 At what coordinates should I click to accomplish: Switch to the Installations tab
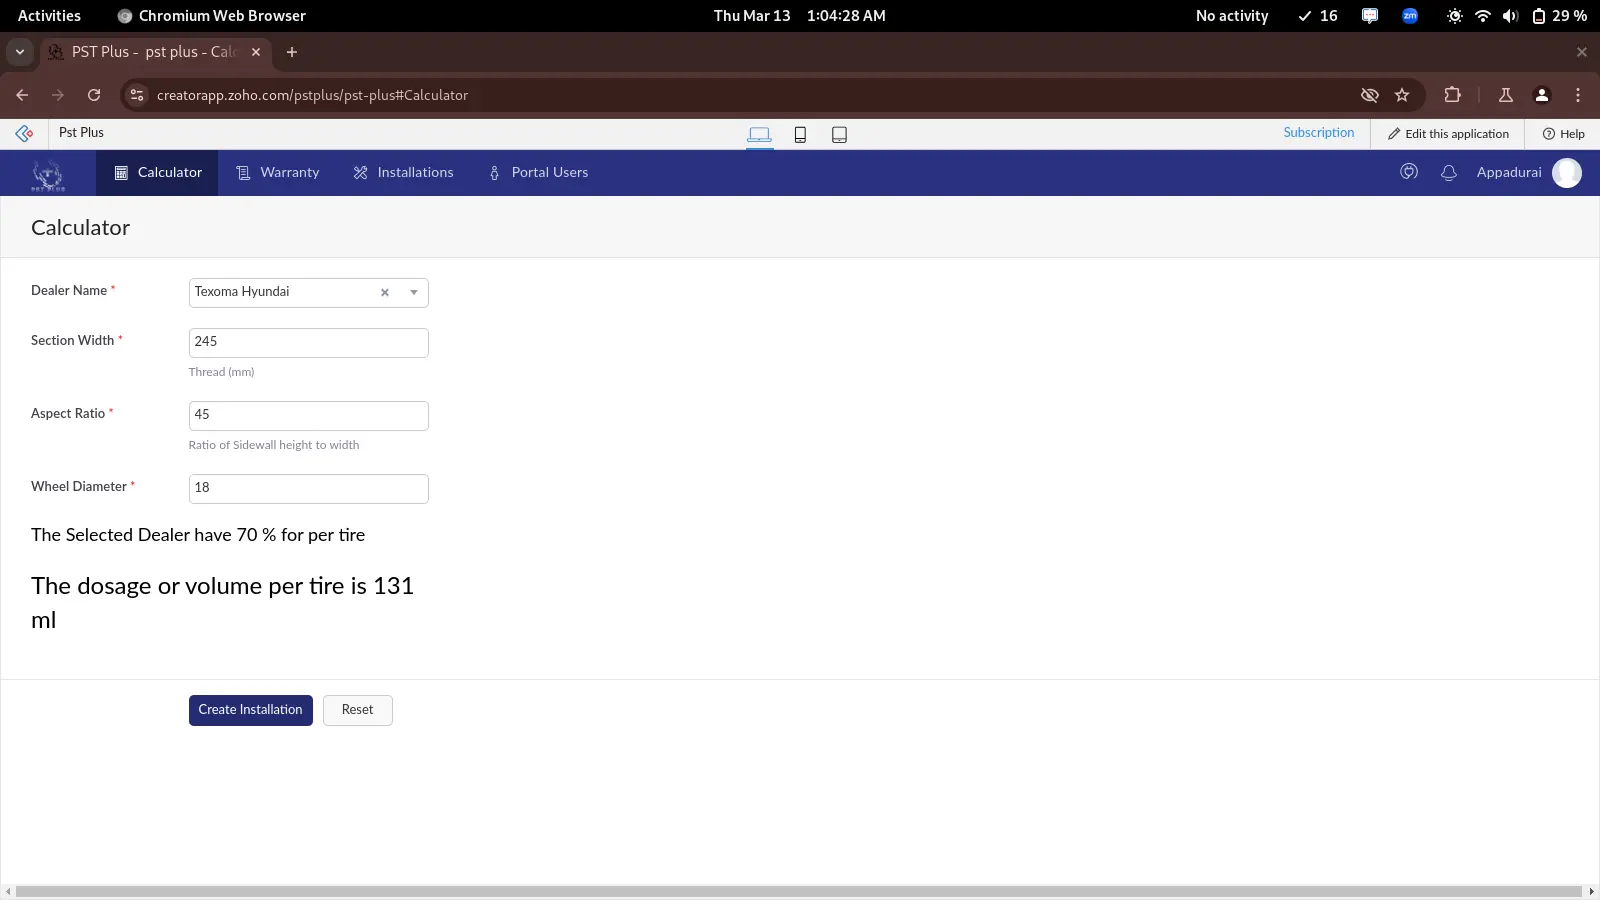pos(415,172)
